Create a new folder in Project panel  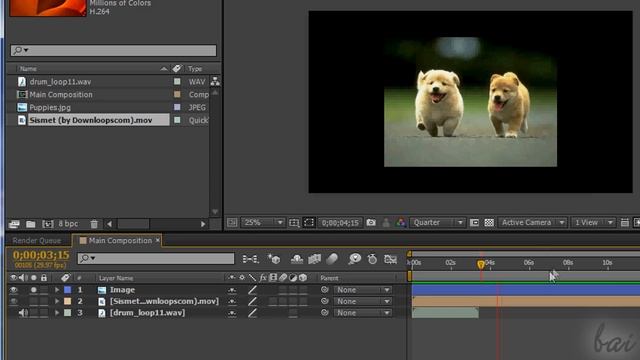point(31,224)
